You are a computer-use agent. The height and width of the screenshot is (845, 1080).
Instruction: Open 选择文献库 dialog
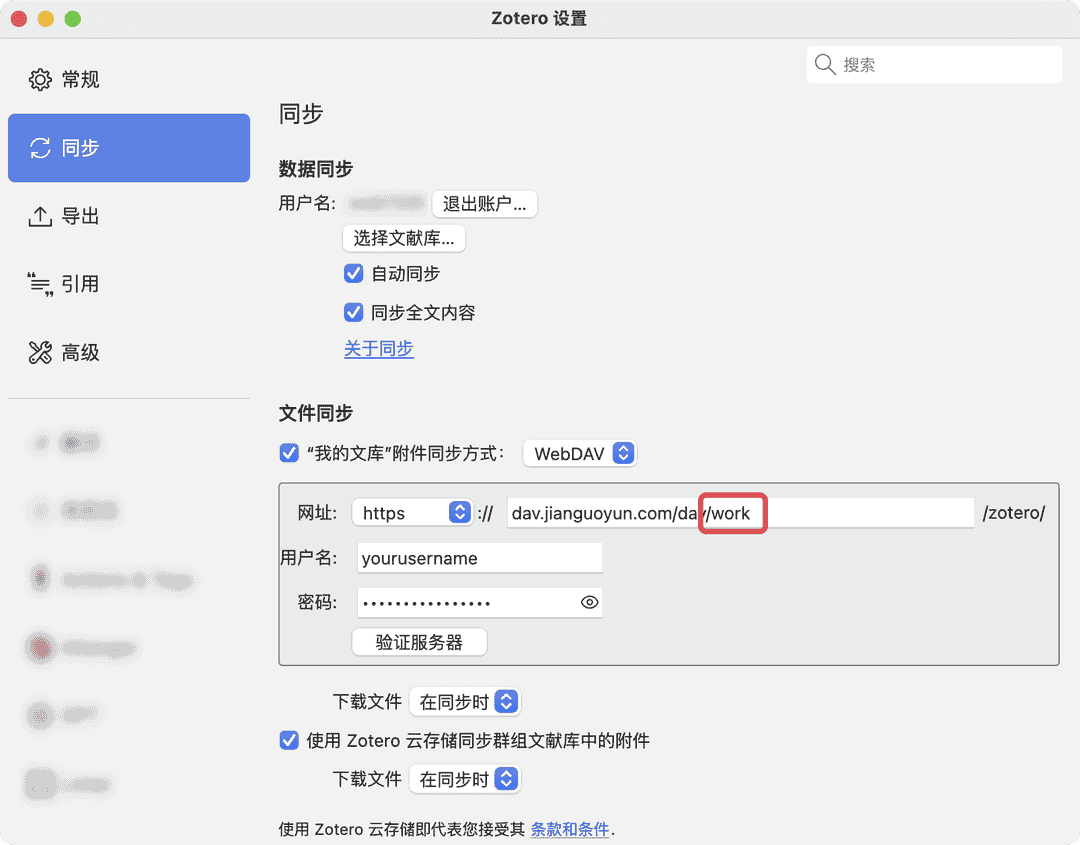(x=404, y=238)
